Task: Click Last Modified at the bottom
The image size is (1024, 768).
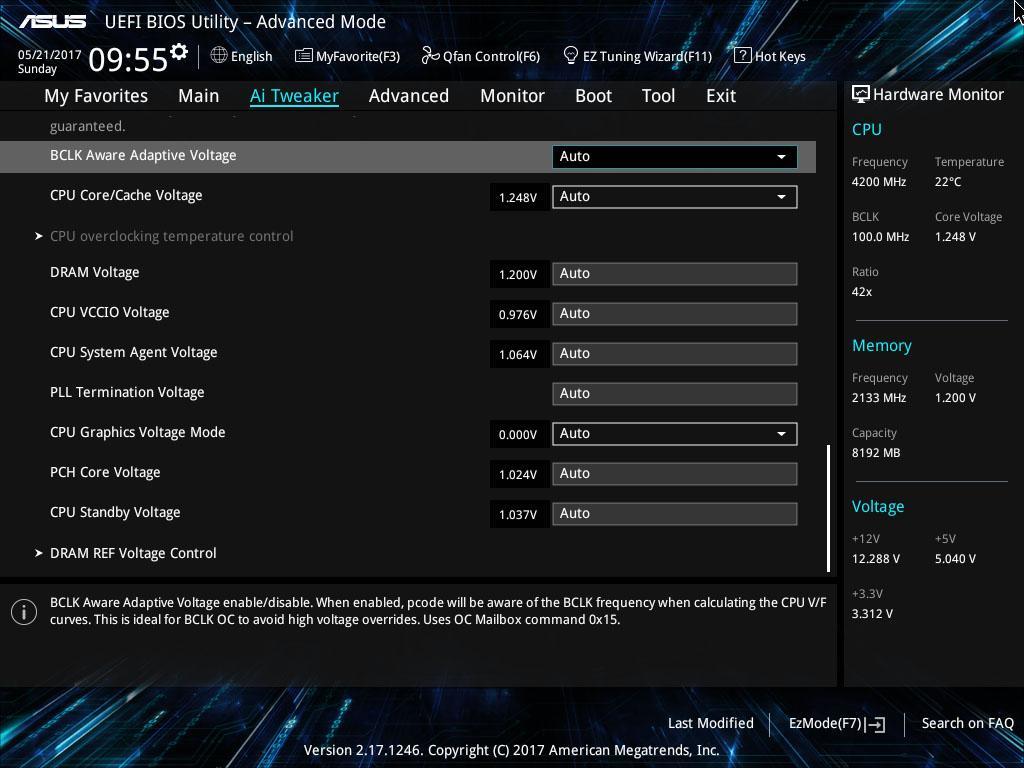Action: coord(711,724)
